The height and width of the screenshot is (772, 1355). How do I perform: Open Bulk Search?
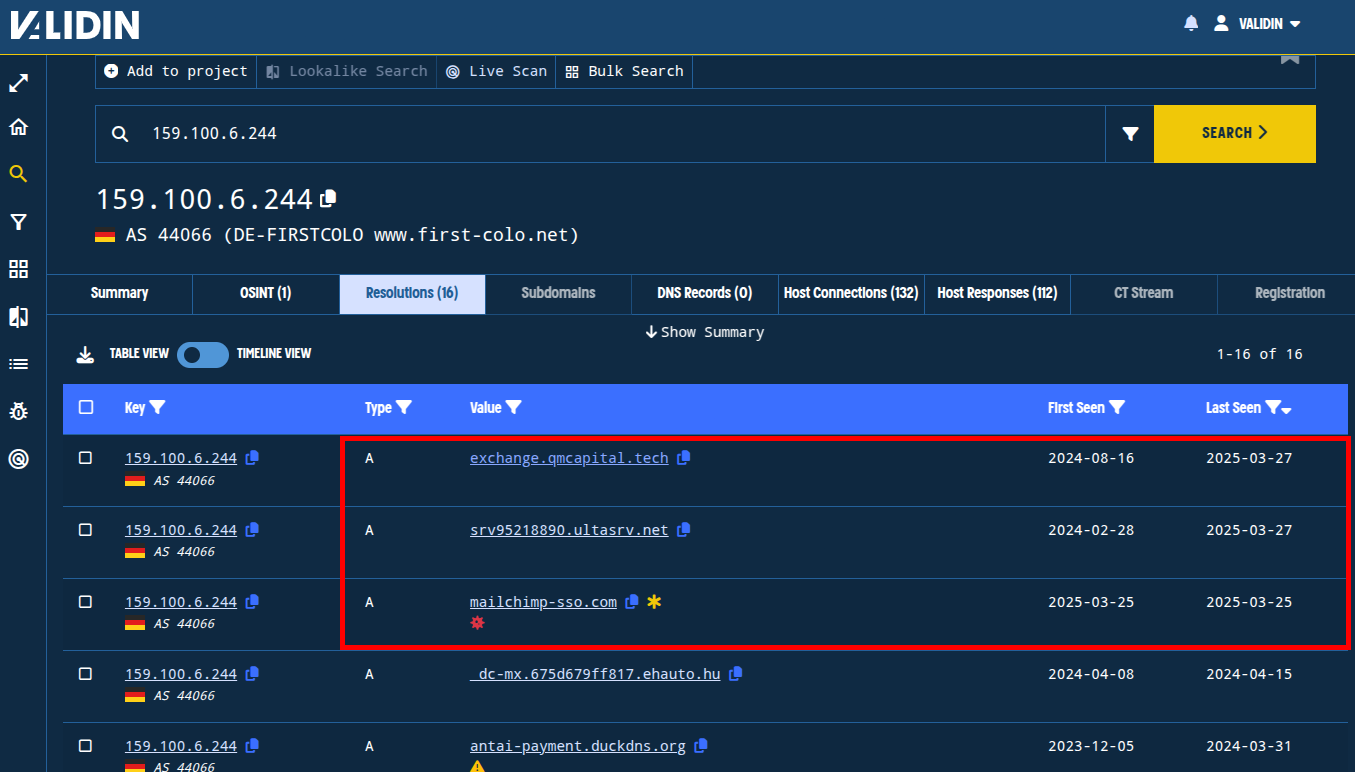624,71
